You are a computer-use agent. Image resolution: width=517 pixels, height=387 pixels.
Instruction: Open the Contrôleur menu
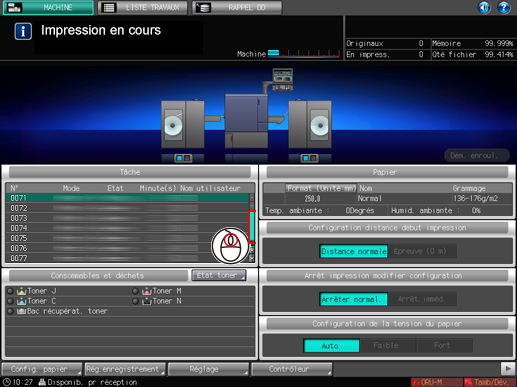click(292, 369)
